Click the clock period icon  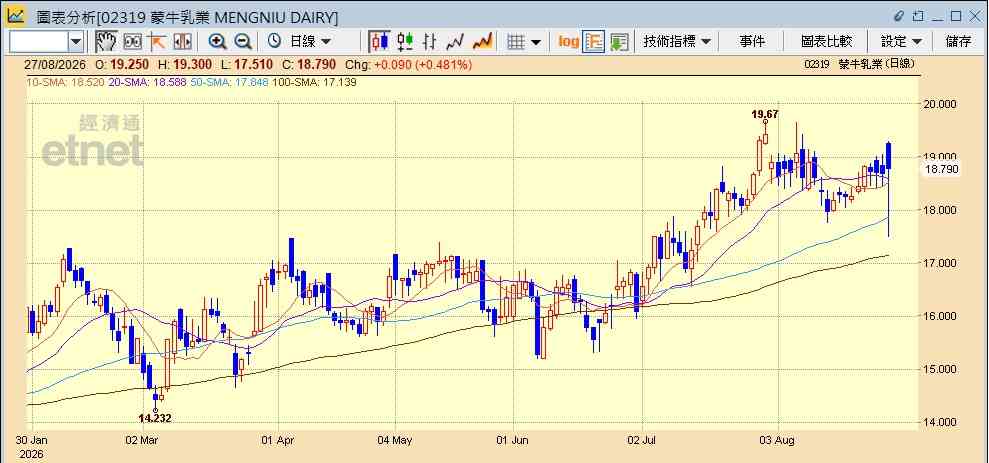[x=274, y=42]
